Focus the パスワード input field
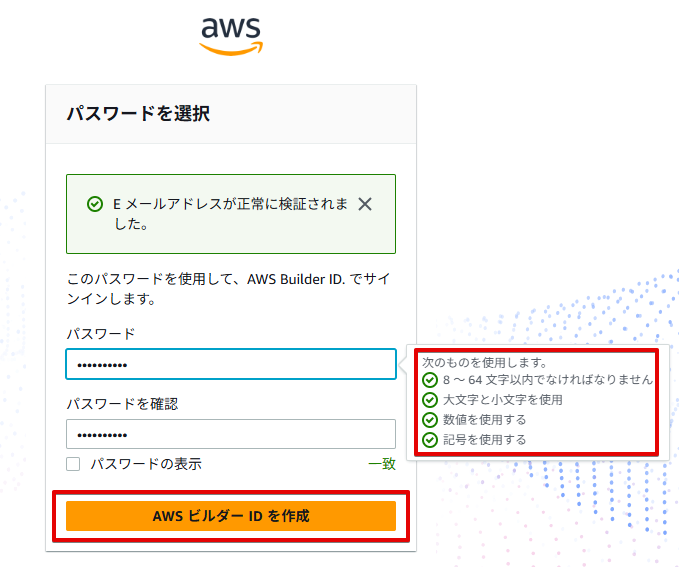Image resolution: width=679 pixels, height=567 pixels. (x=231, y=364)
